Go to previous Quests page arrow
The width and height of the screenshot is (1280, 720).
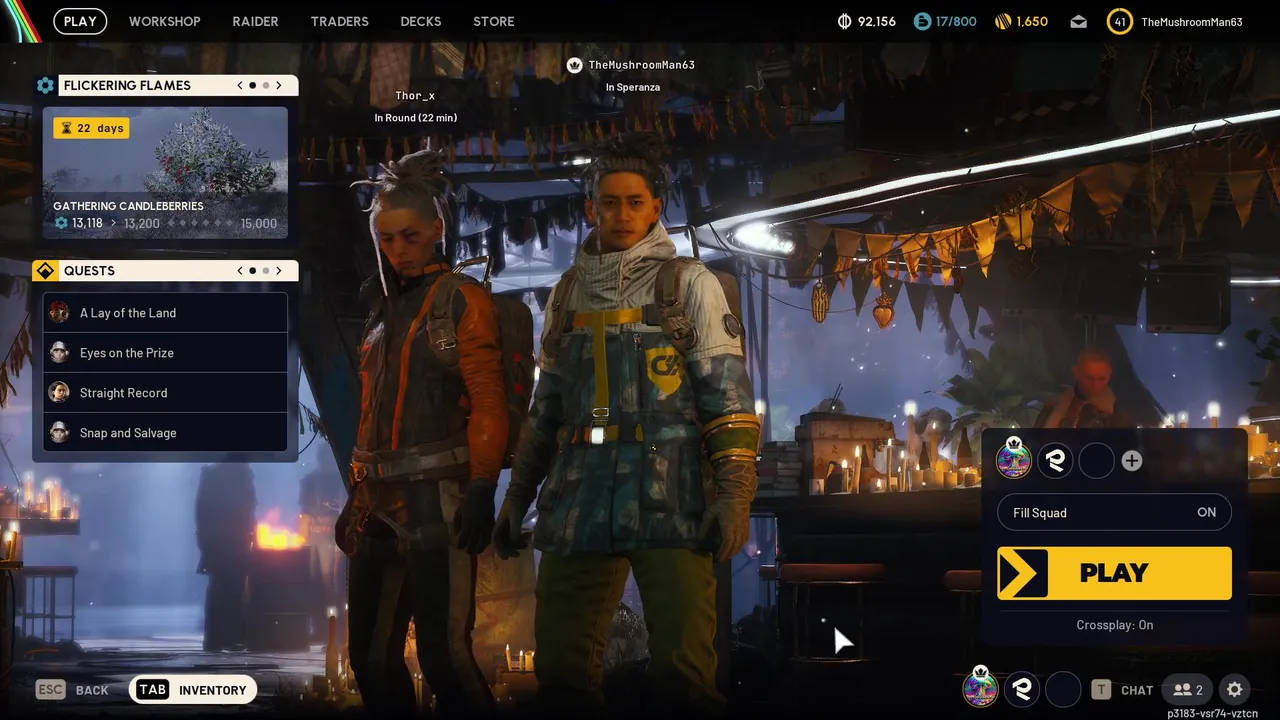[x=240, y=271]
